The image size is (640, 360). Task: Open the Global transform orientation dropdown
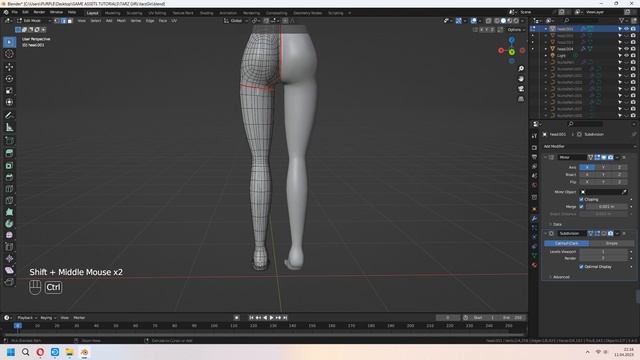[236, 20]
